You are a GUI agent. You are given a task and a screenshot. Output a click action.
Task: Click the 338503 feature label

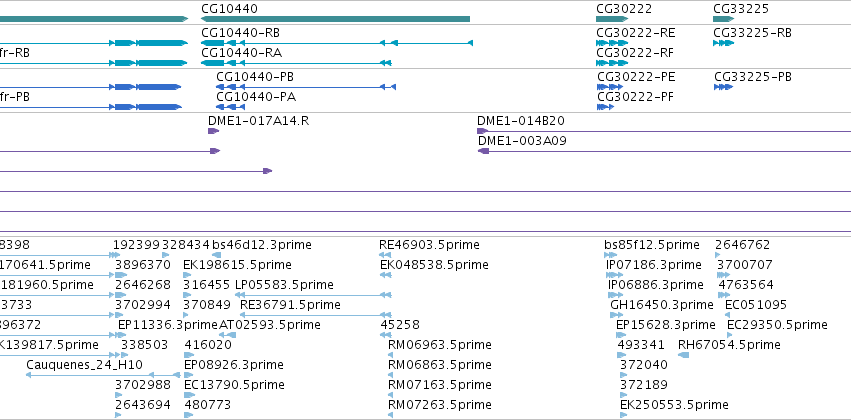click(x=144, y=345)
